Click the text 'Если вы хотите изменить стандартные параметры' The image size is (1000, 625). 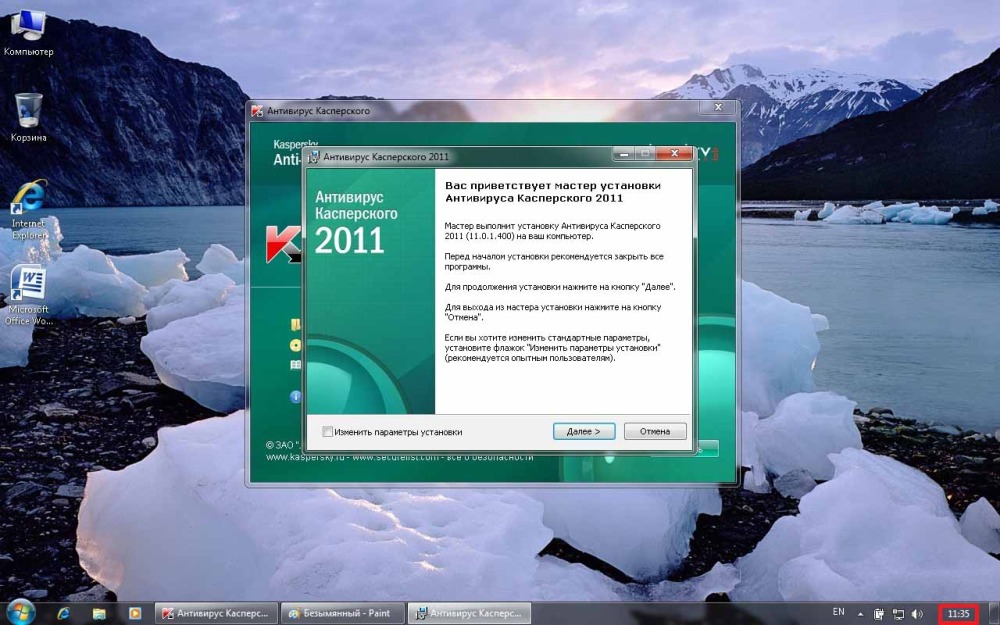(x=547, y=338)
